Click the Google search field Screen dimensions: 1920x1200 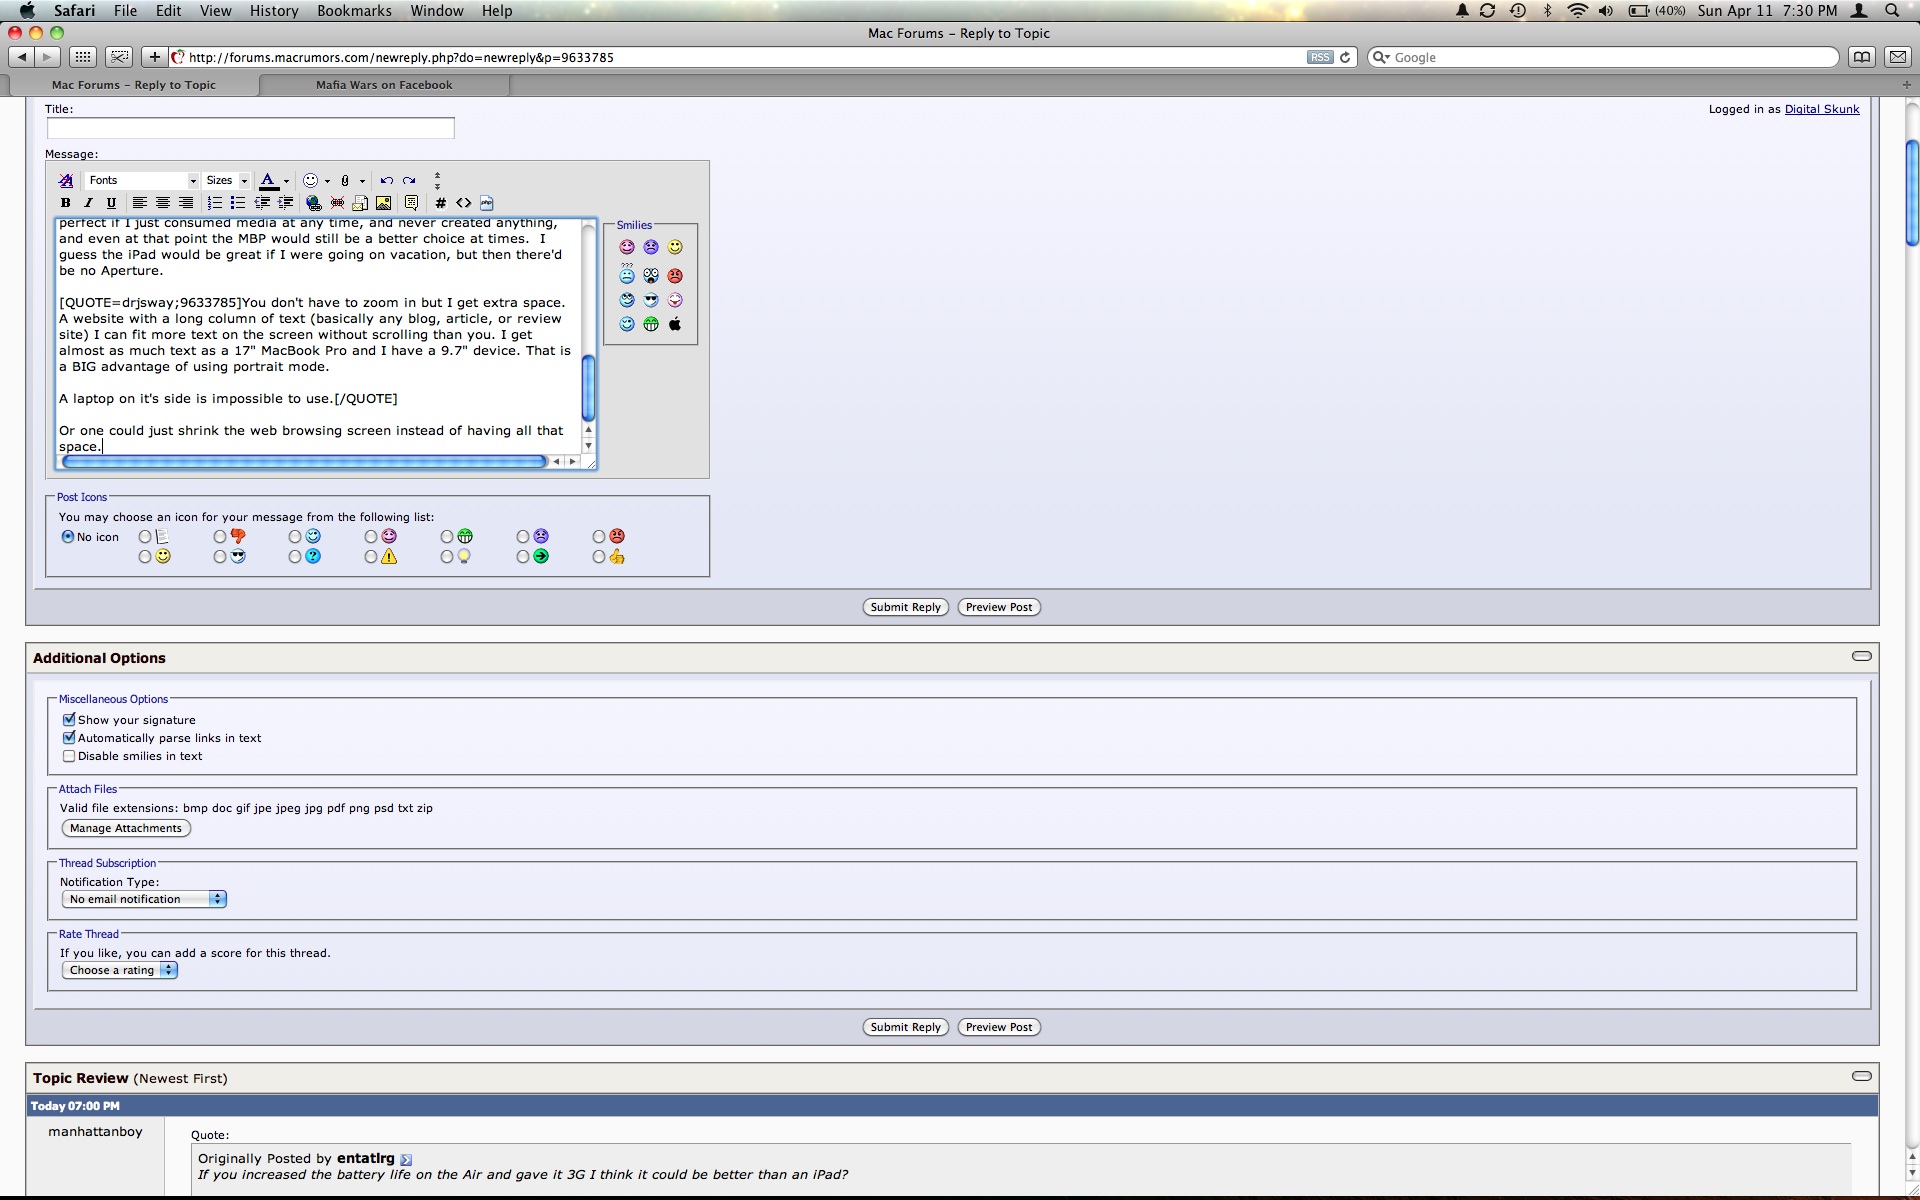pos(1603,57)
